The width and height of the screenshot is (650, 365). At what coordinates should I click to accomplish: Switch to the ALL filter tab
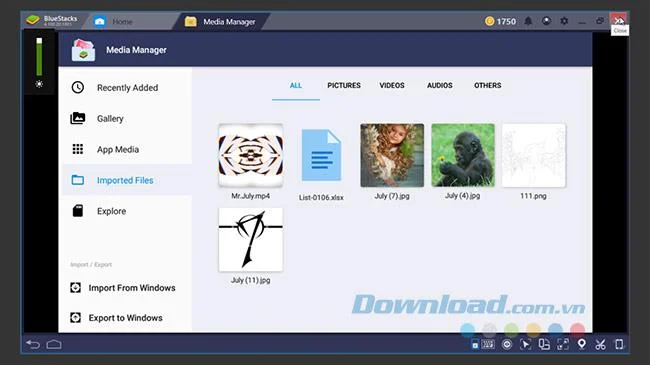coord(296,85)
